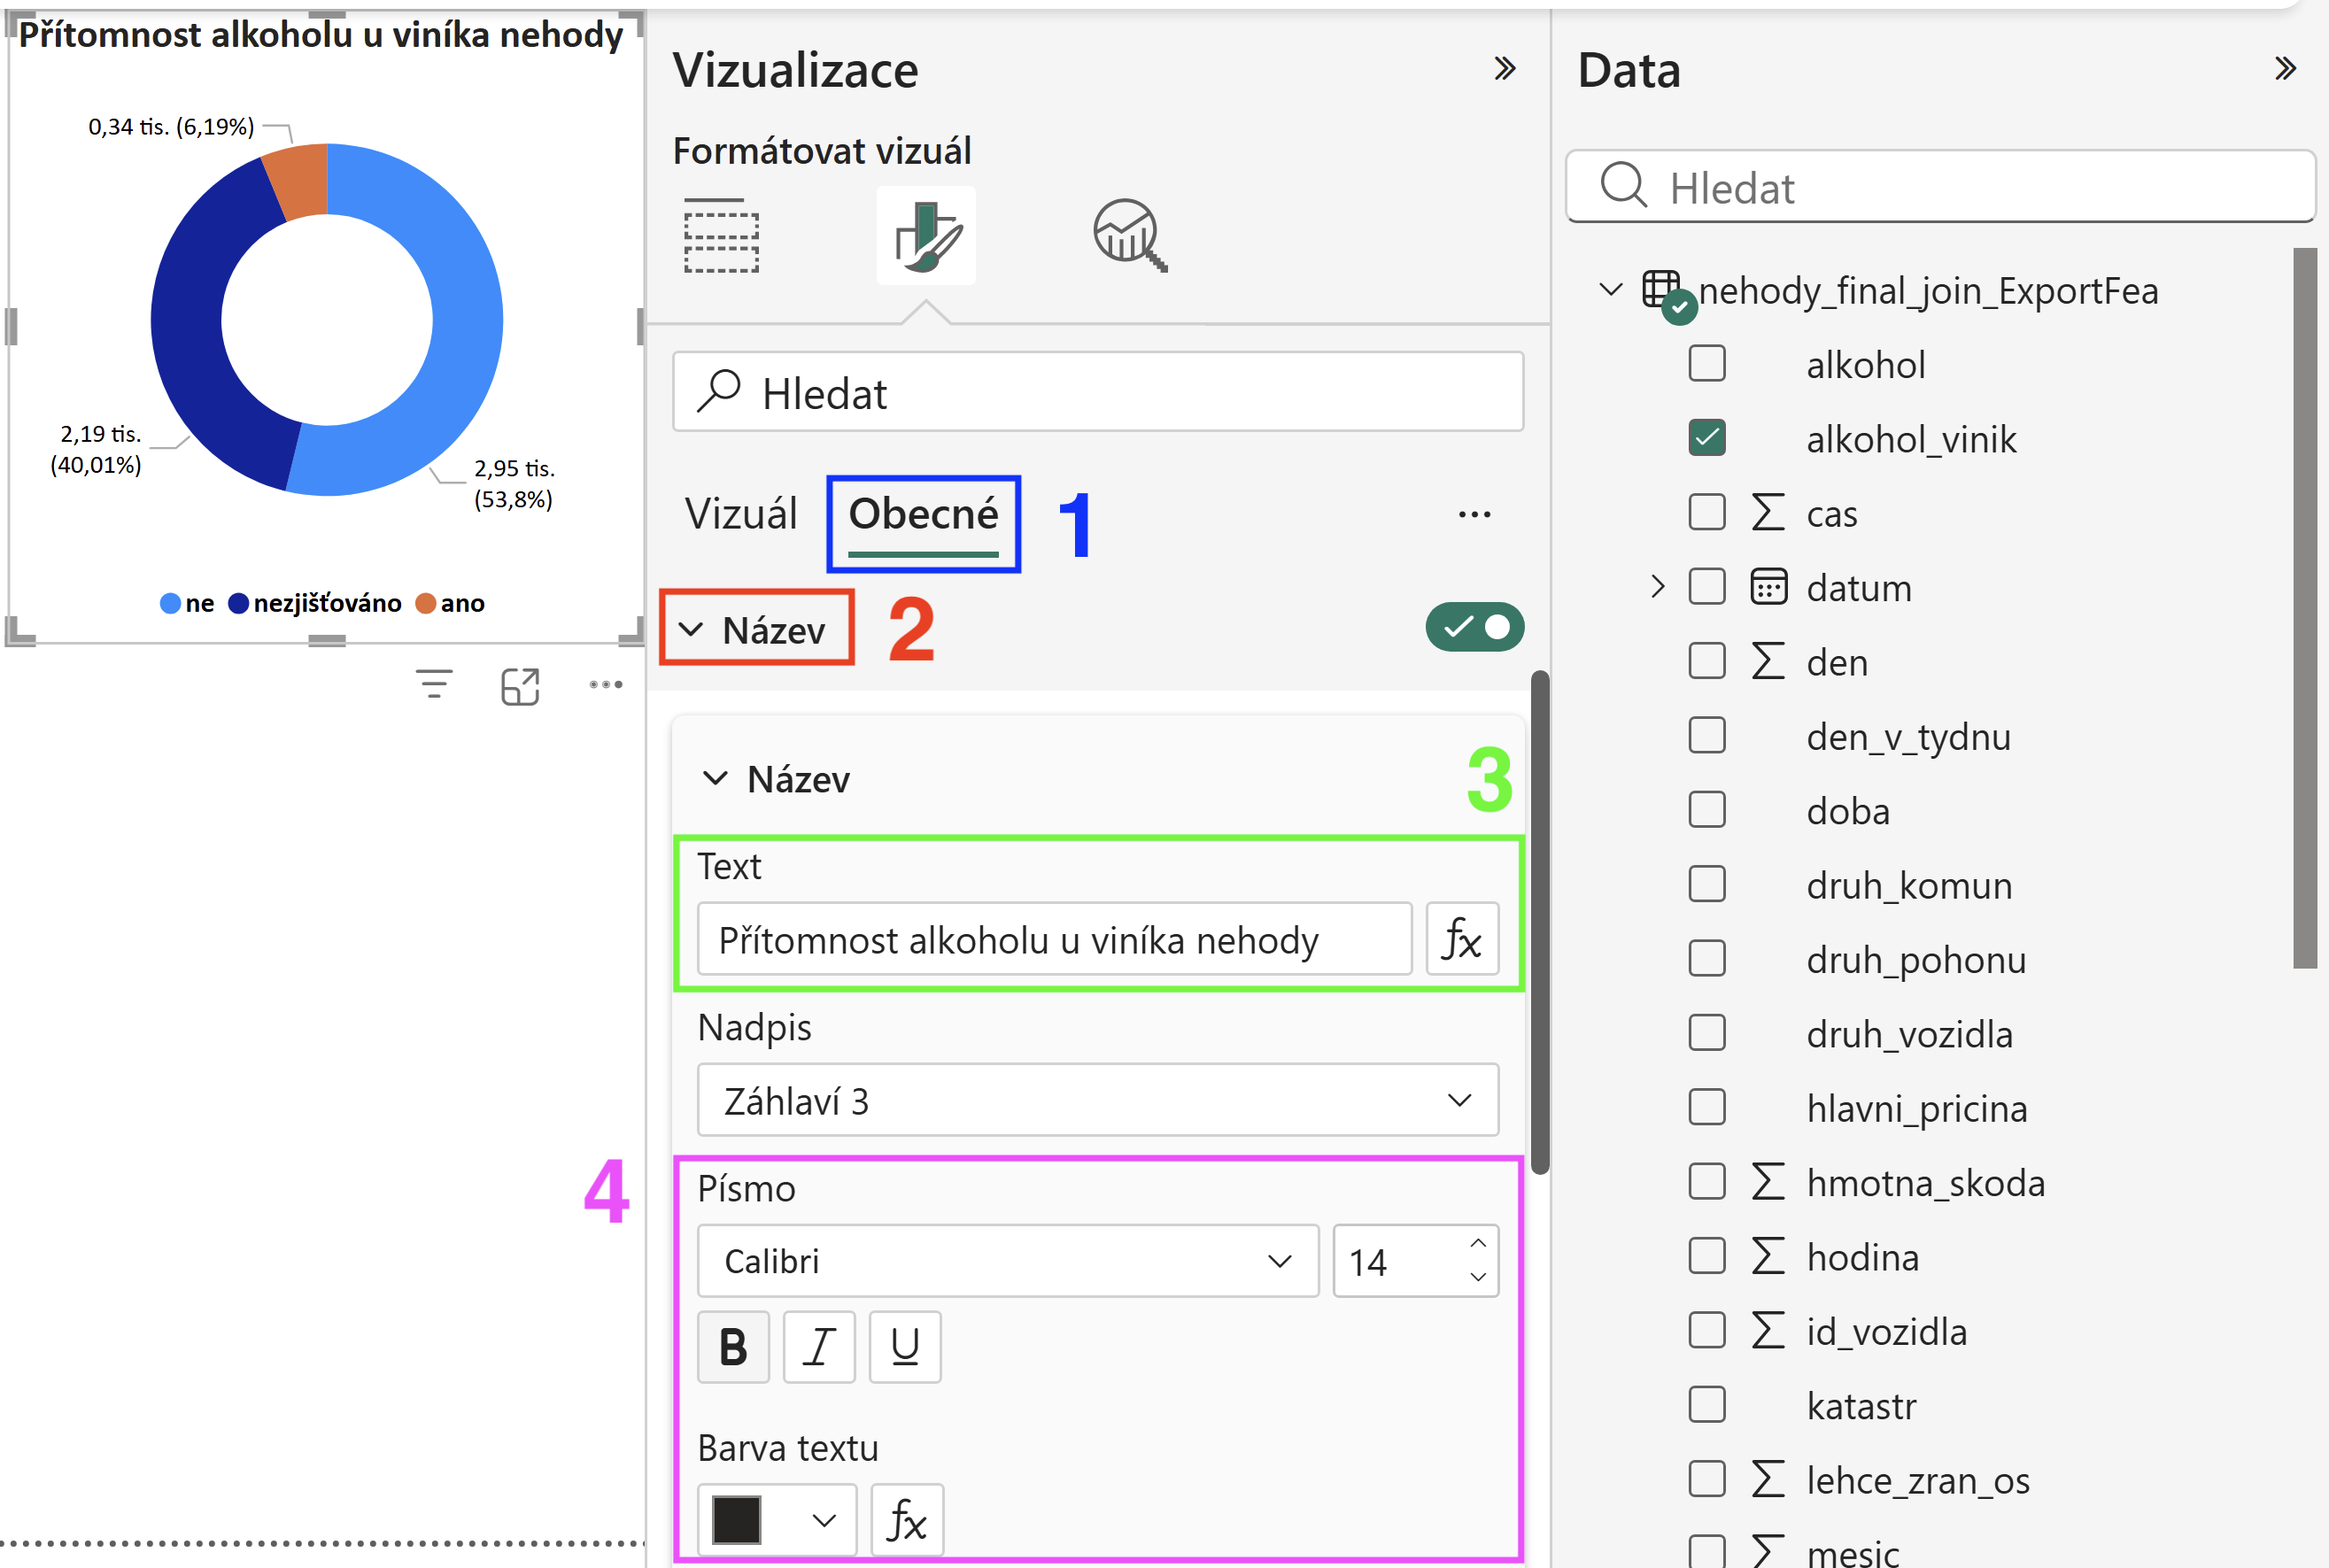
Task: Open the filter icon under donut chart
Action: coord(434,685)
